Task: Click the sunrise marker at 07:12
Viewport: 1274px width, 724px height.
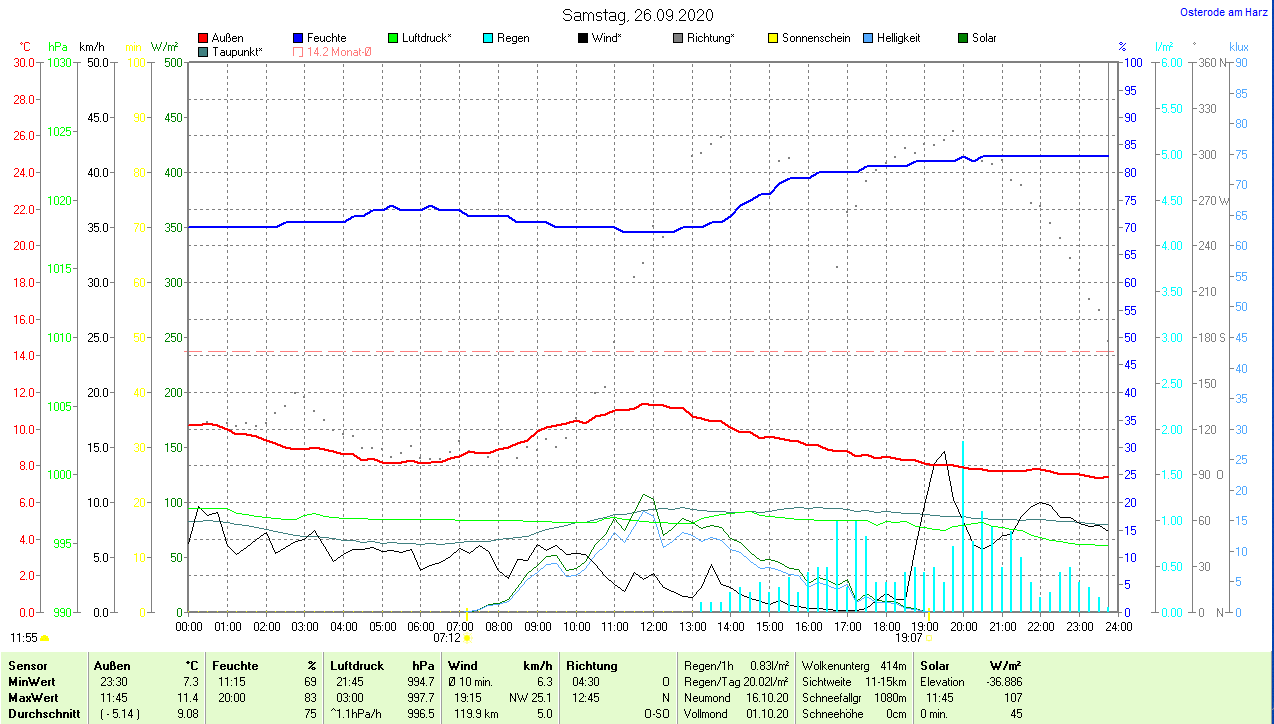Action: pyautogui.click(x=466, y=637)
